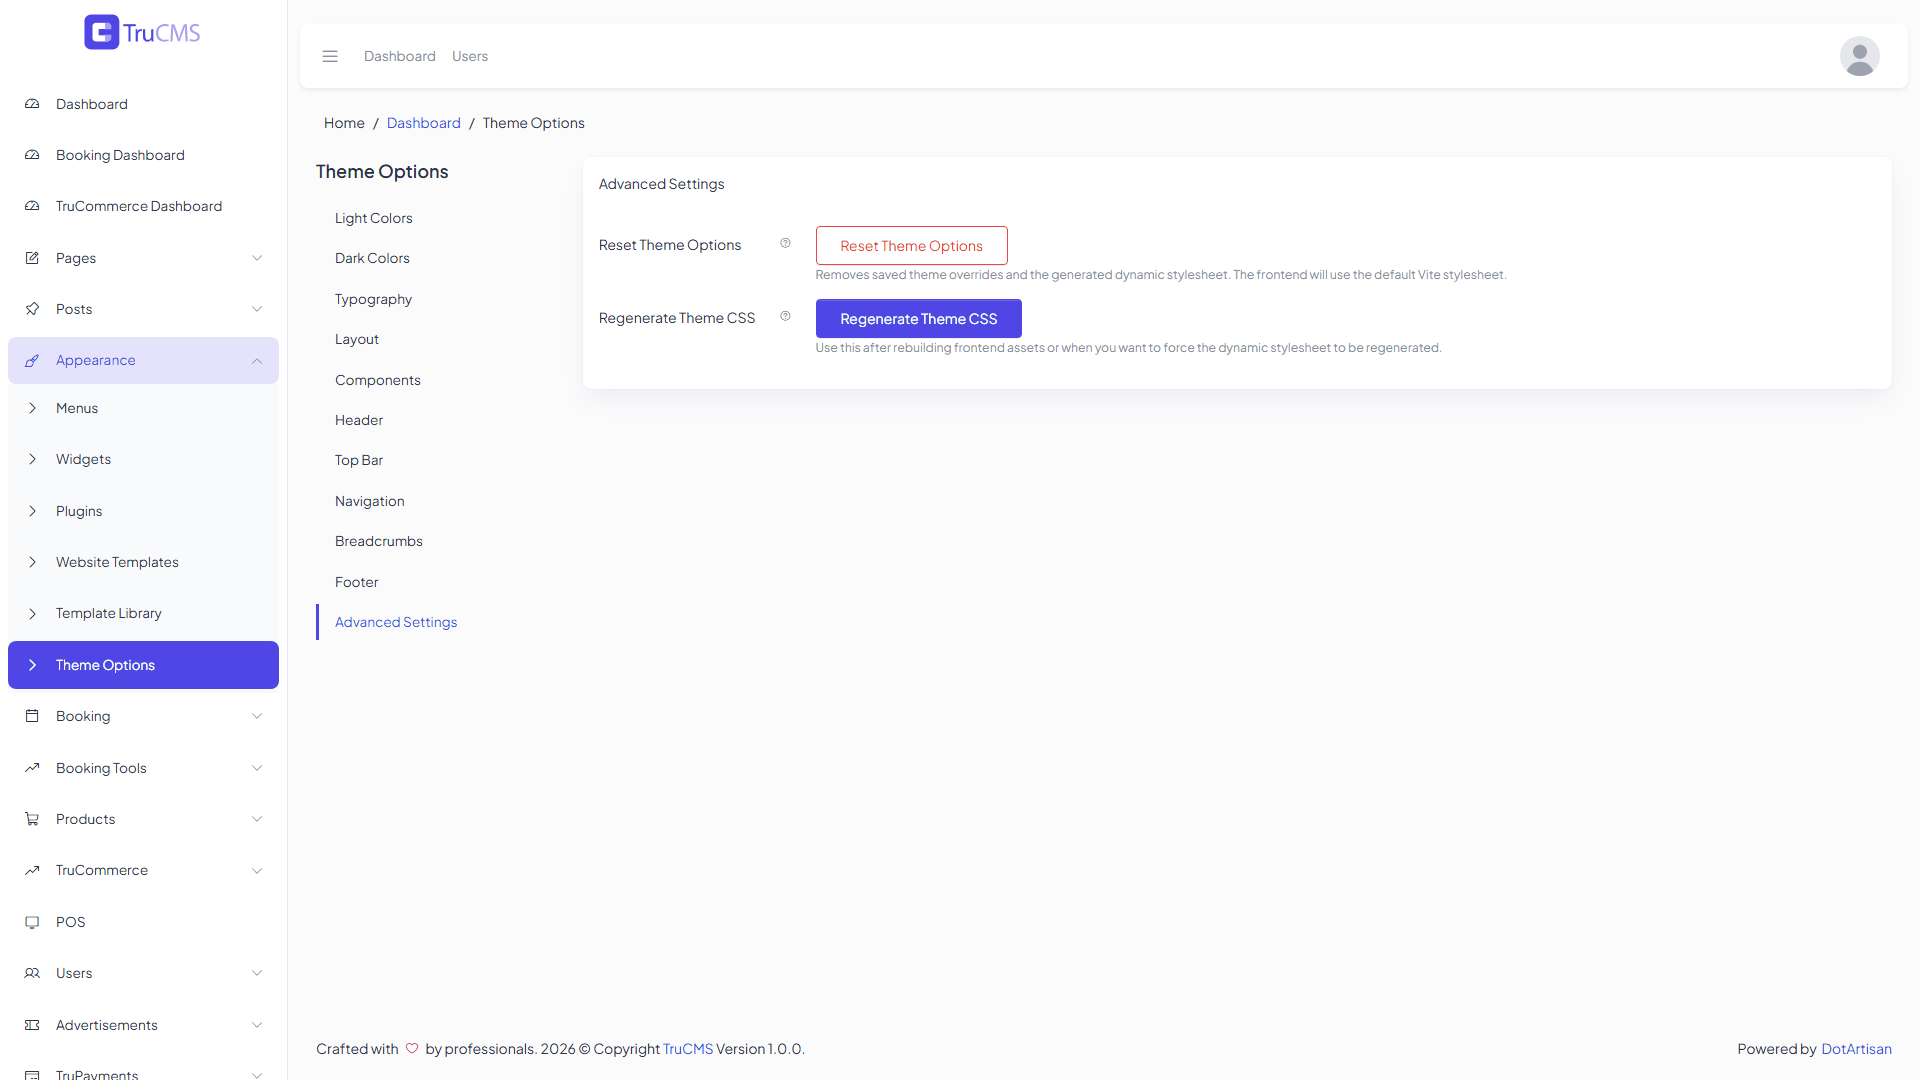Expand the Booking Tools chevron
Screen dimensions: 1920x1080
point(257,768)
